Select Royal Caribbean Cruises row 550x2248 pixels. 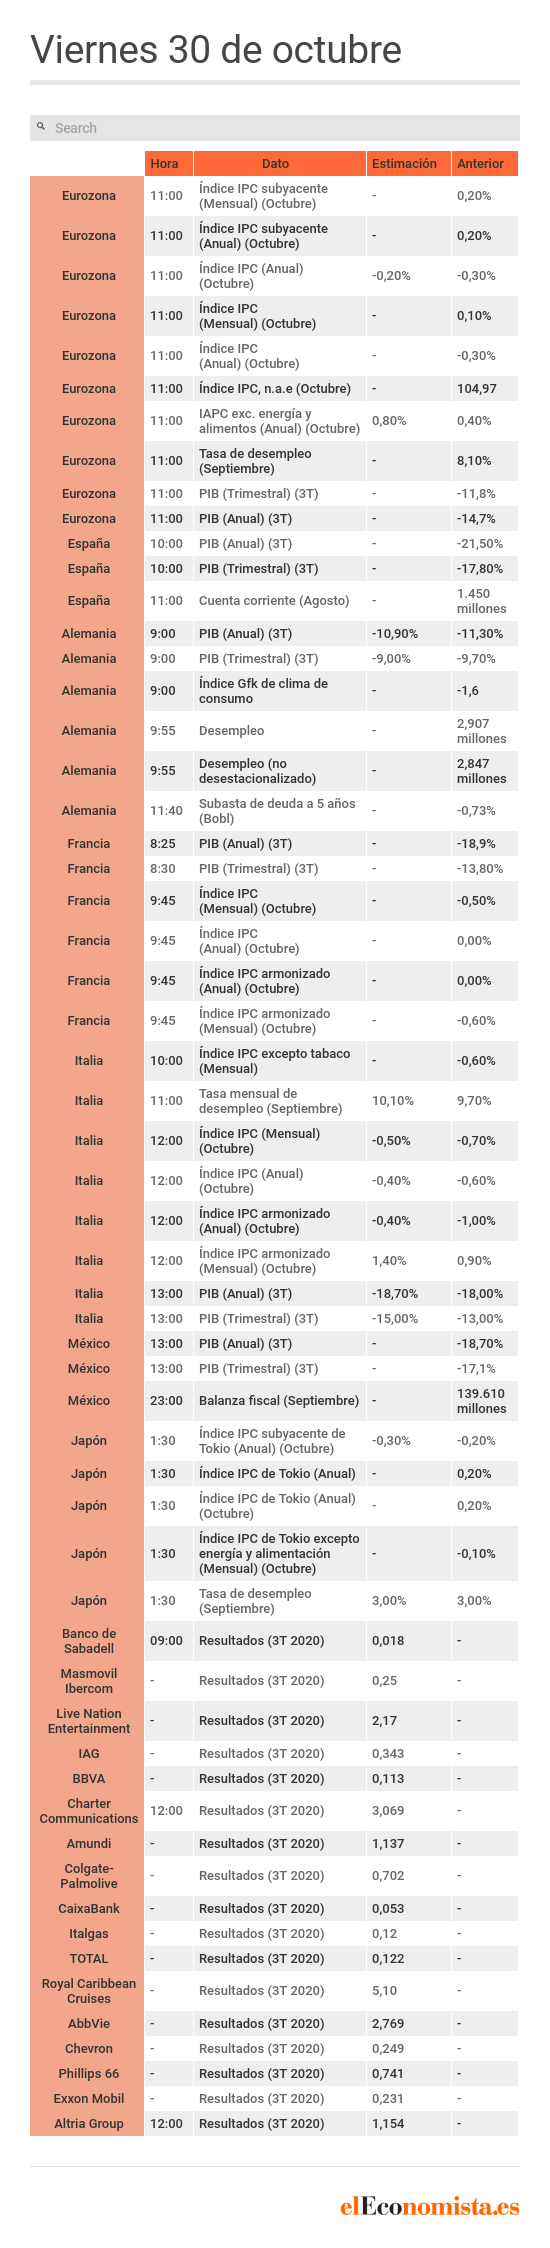click(274, 1991)
